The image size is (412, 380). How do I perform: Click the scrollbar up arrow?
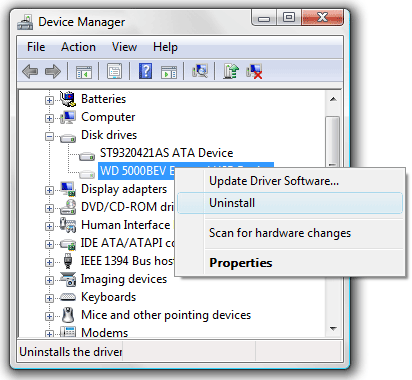point(333,99)
